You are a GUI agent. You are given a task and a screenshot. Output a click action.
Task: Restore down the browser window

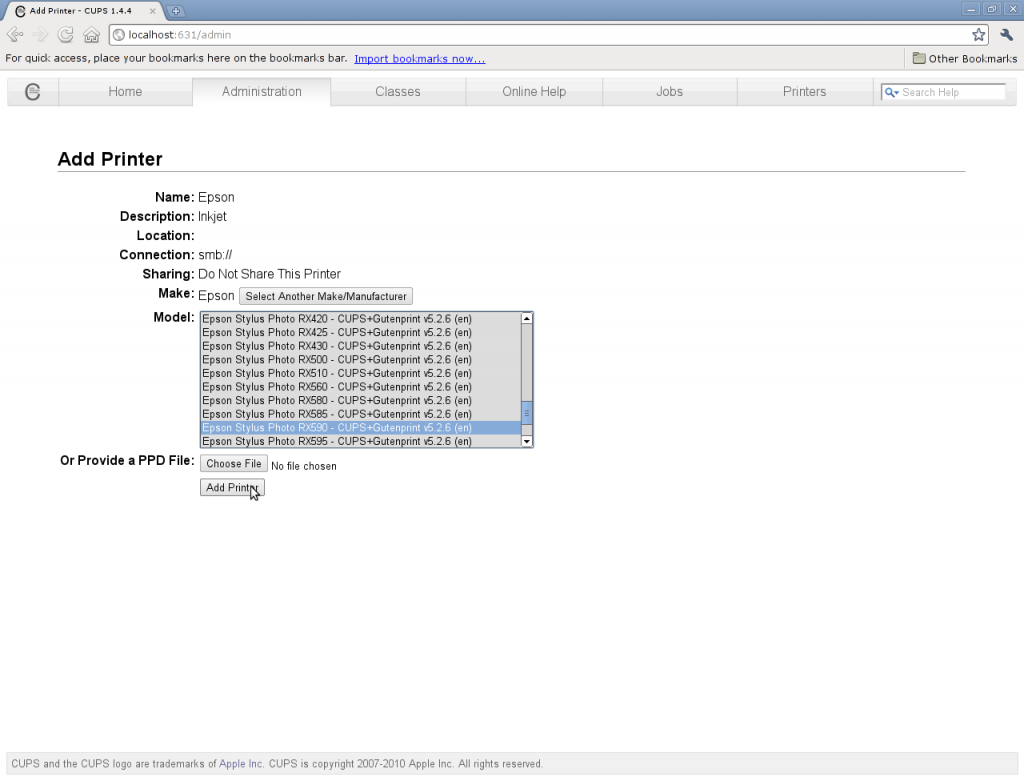tap(991, 9)
